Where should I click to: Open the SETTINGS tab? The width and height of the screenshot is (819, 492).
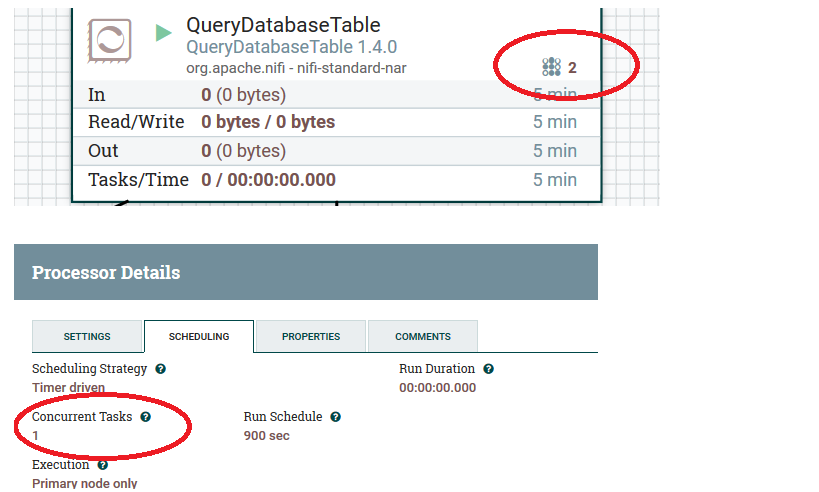pos(87,336)
